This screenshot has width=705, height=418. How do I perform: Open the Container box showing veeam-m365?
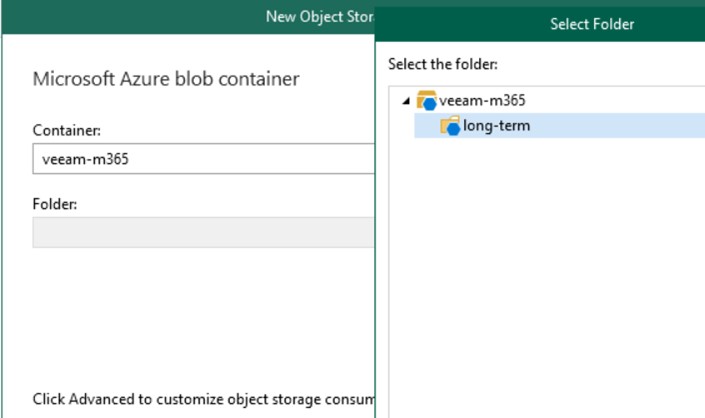click(200, 158)
